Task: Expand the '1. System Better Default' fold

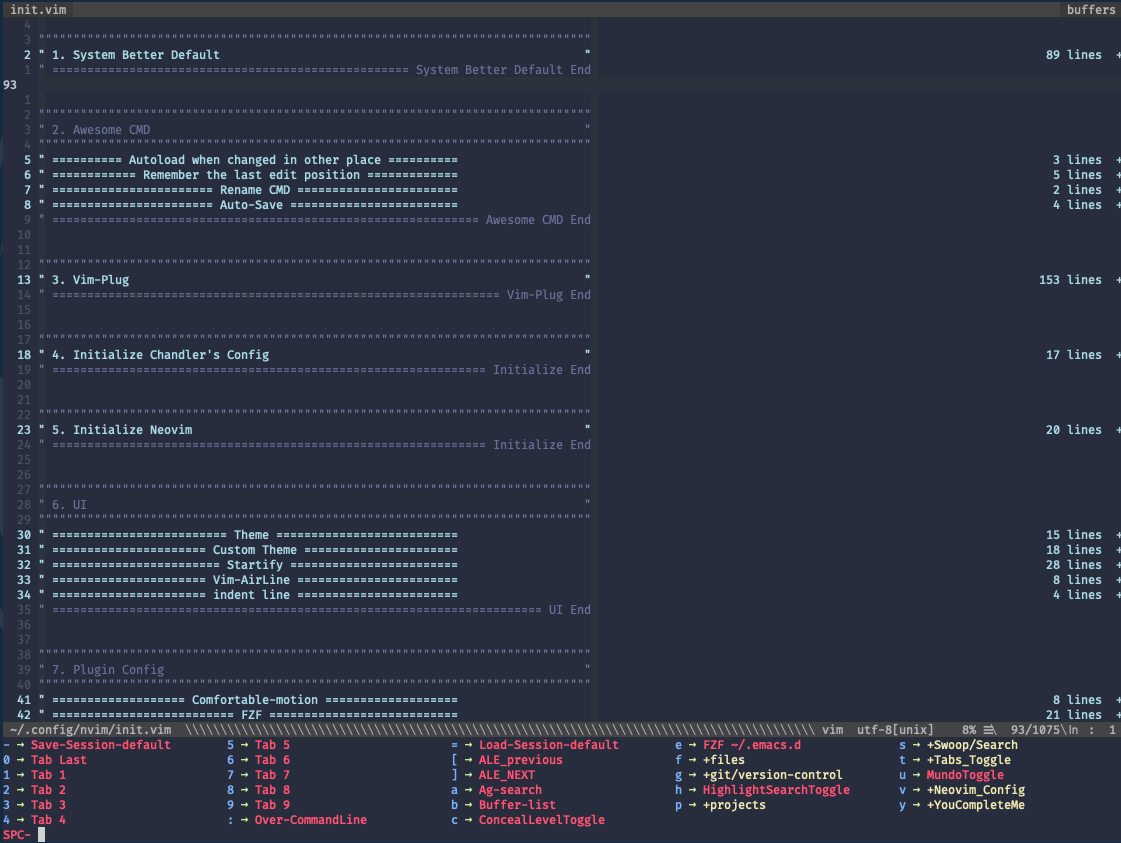Action: 135,54
